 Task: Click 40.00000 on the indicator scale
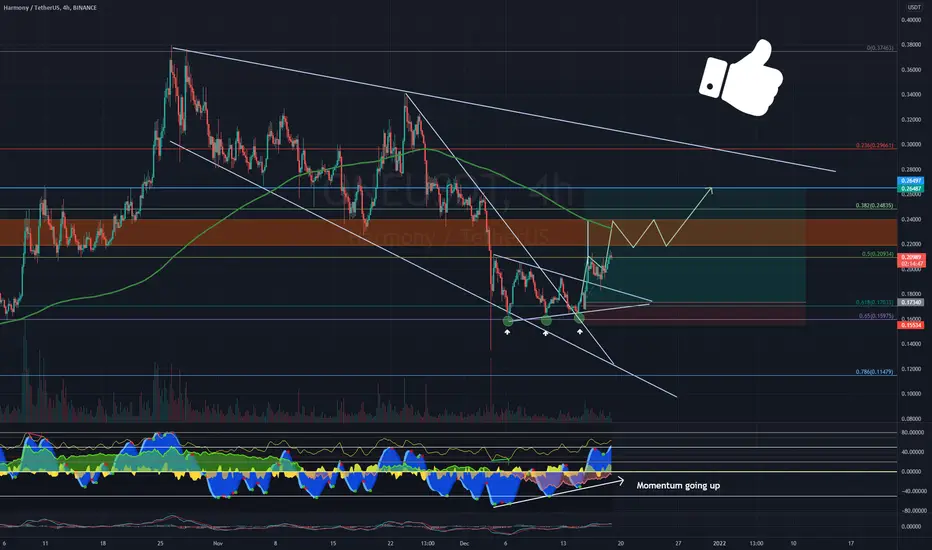(911, 452)
